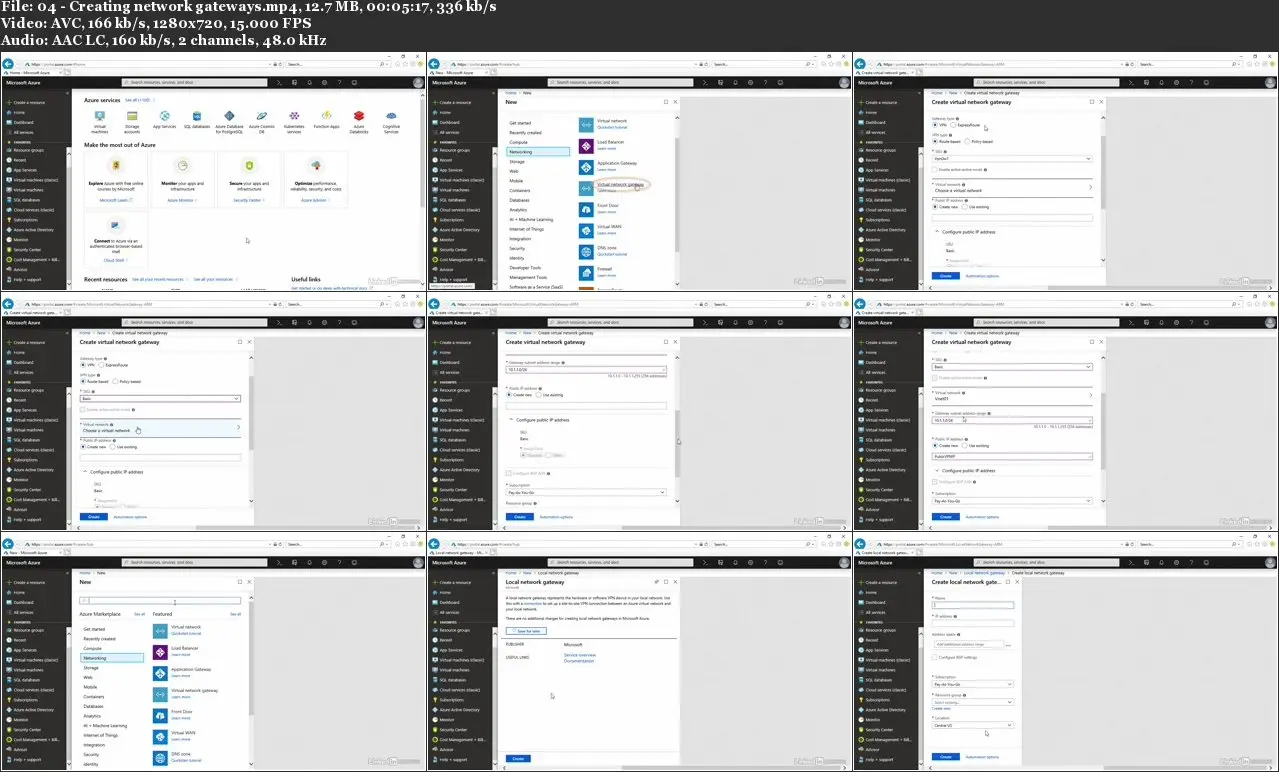The height and width of the screenshot is (772, 1279).
Task: Open App Services icon under Azure services heading
Action: click(164, 116)
